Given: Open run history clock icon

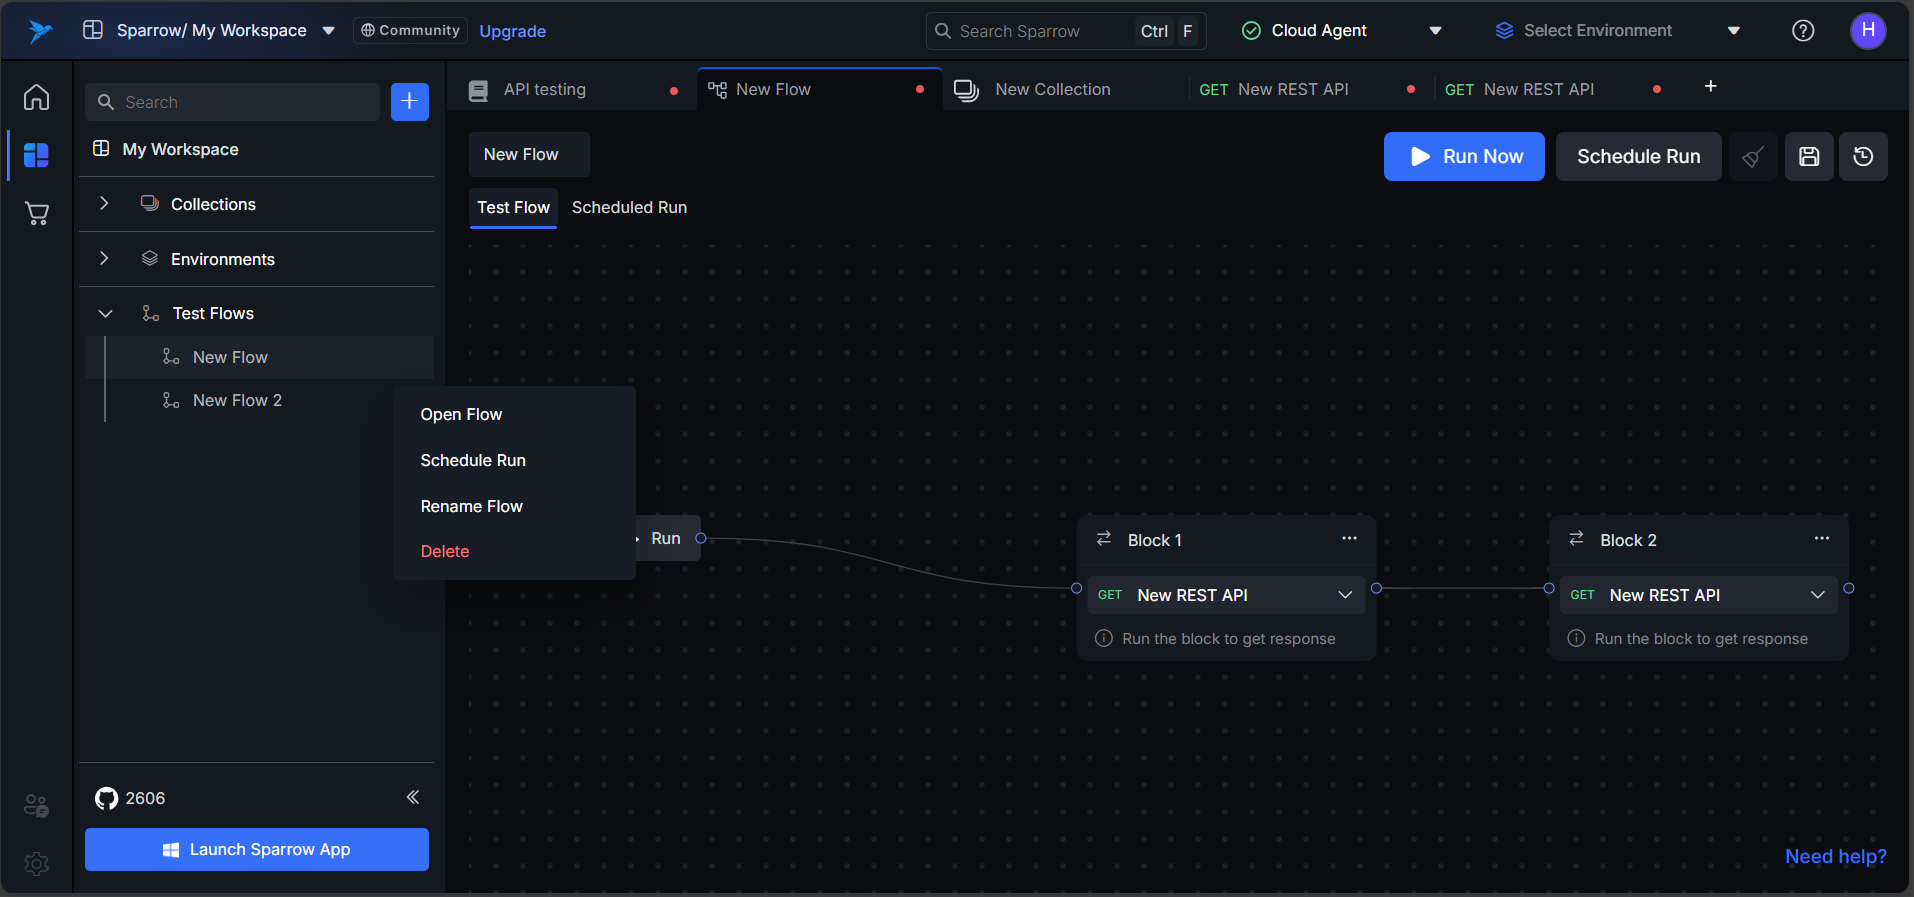Looking at the screenshot, I should pyautogui.click(x=1863, y=157).
